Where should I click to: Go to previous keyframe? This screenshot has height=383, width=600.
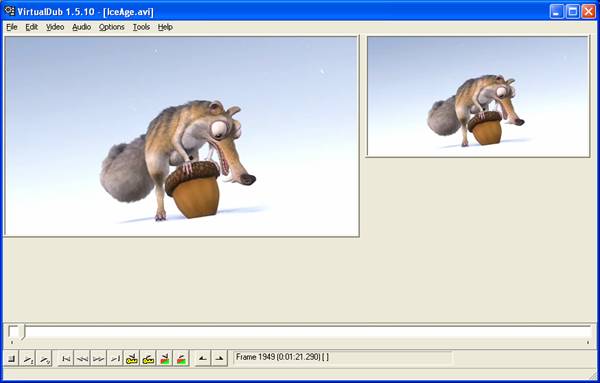132,359
